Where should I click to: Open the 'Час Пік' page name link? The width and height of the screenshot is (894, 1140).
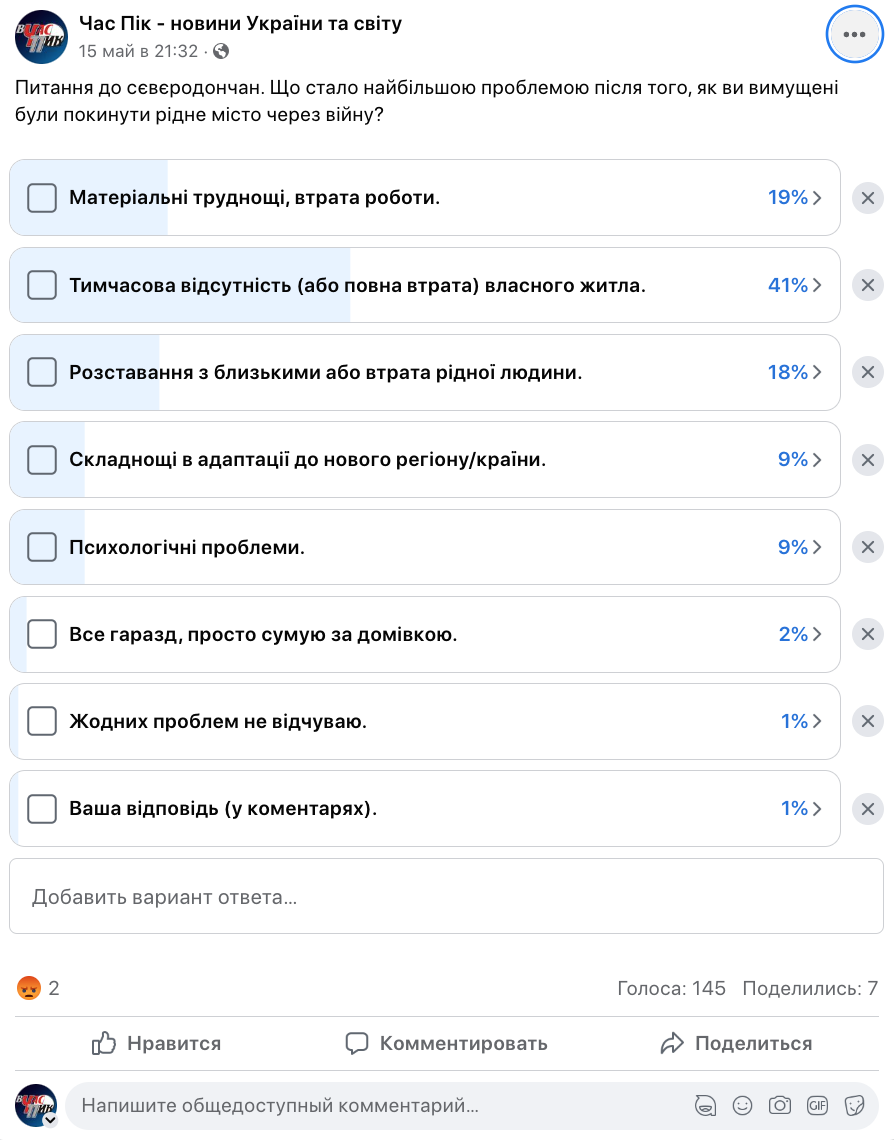(240, 23)
